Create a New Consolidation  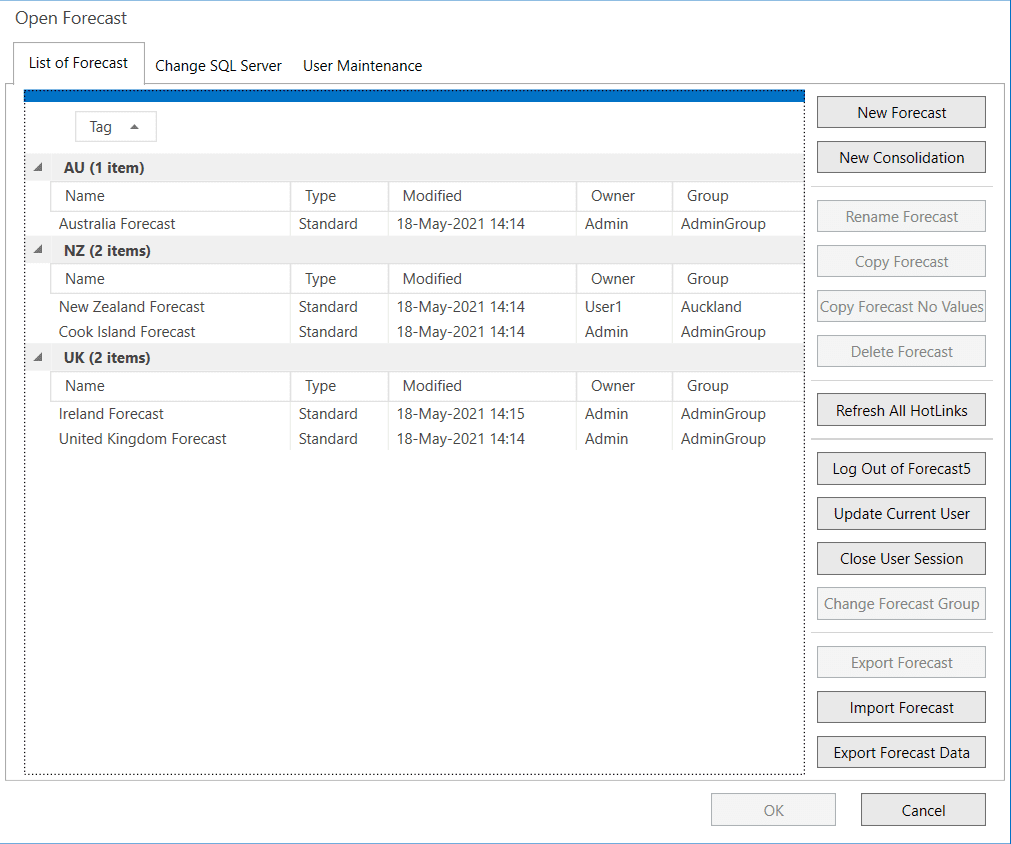(x=901, y=158)
